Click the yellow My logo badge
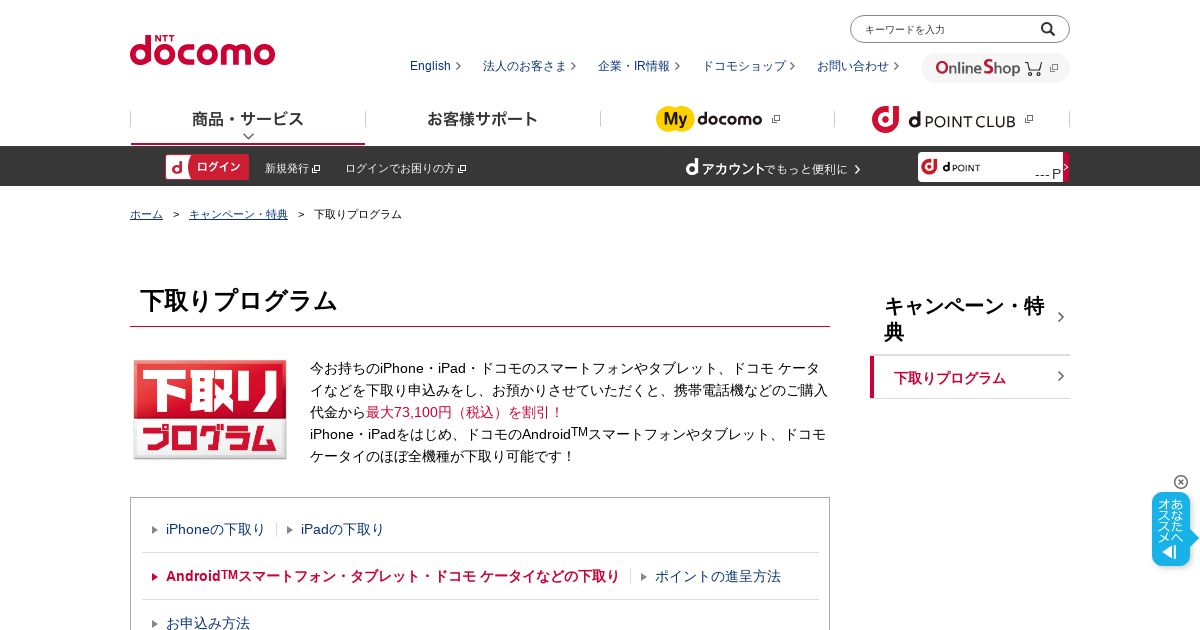1200x630 pixels. [x=675, y=119]
